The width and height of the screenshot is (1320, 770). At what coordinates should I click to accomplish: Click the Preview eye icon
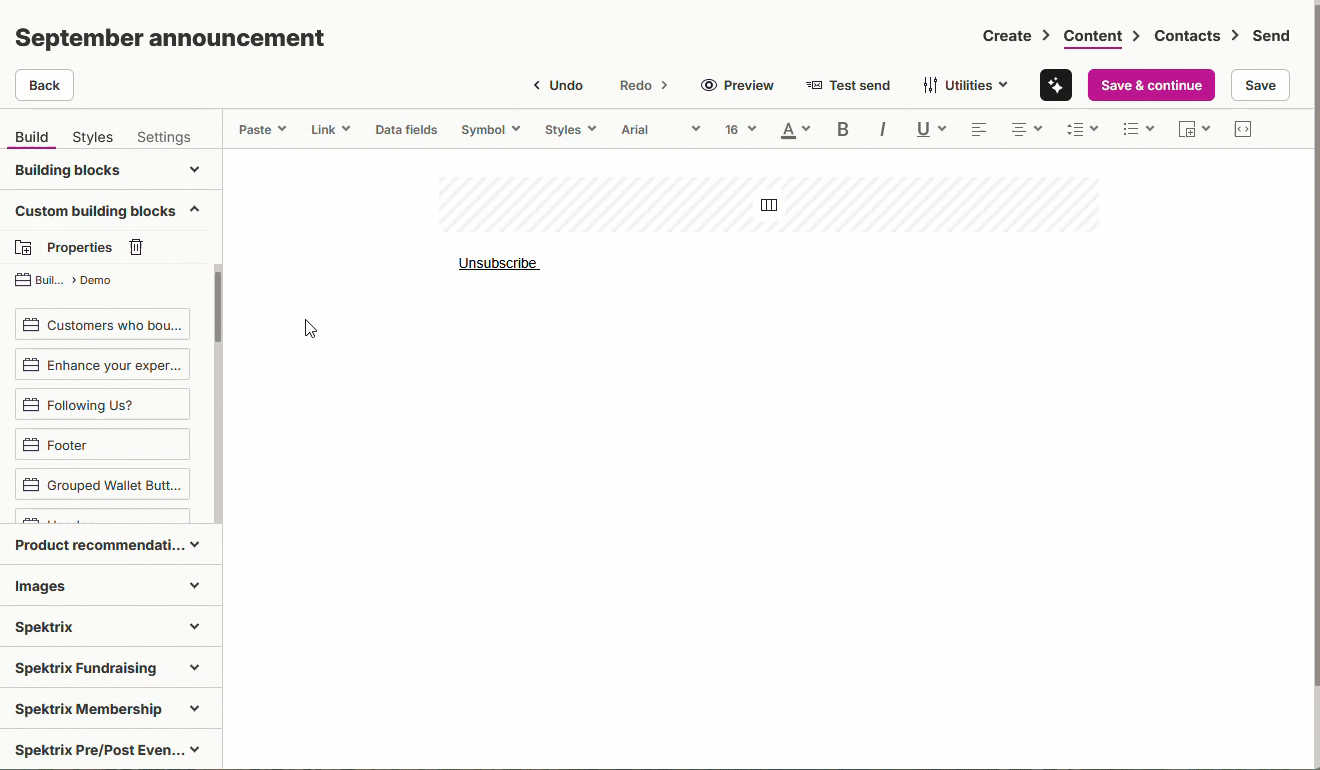(x=709, y=85)
